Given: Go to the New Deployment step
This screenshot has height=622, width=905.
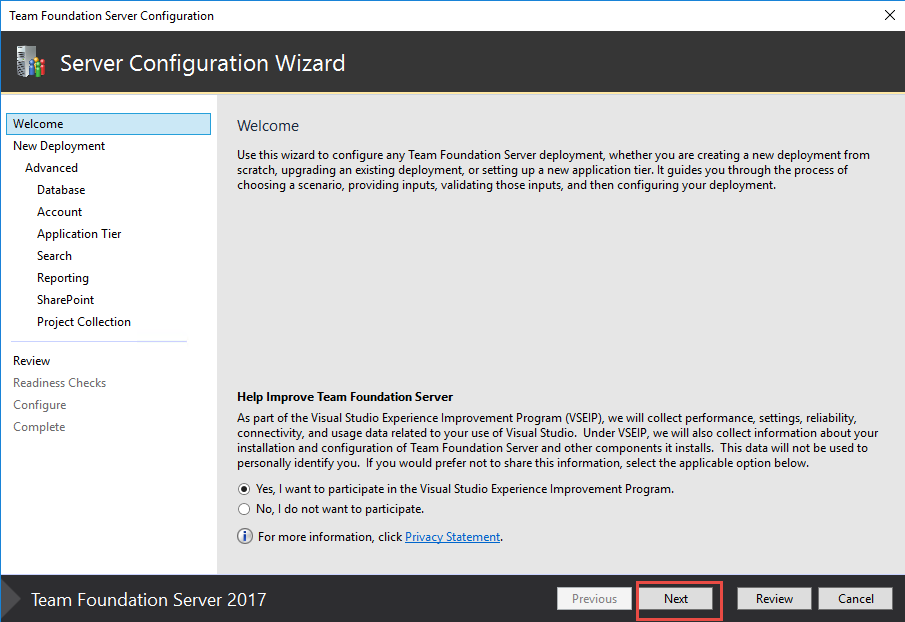Looking at the screenshot, I should coord(59,146).
